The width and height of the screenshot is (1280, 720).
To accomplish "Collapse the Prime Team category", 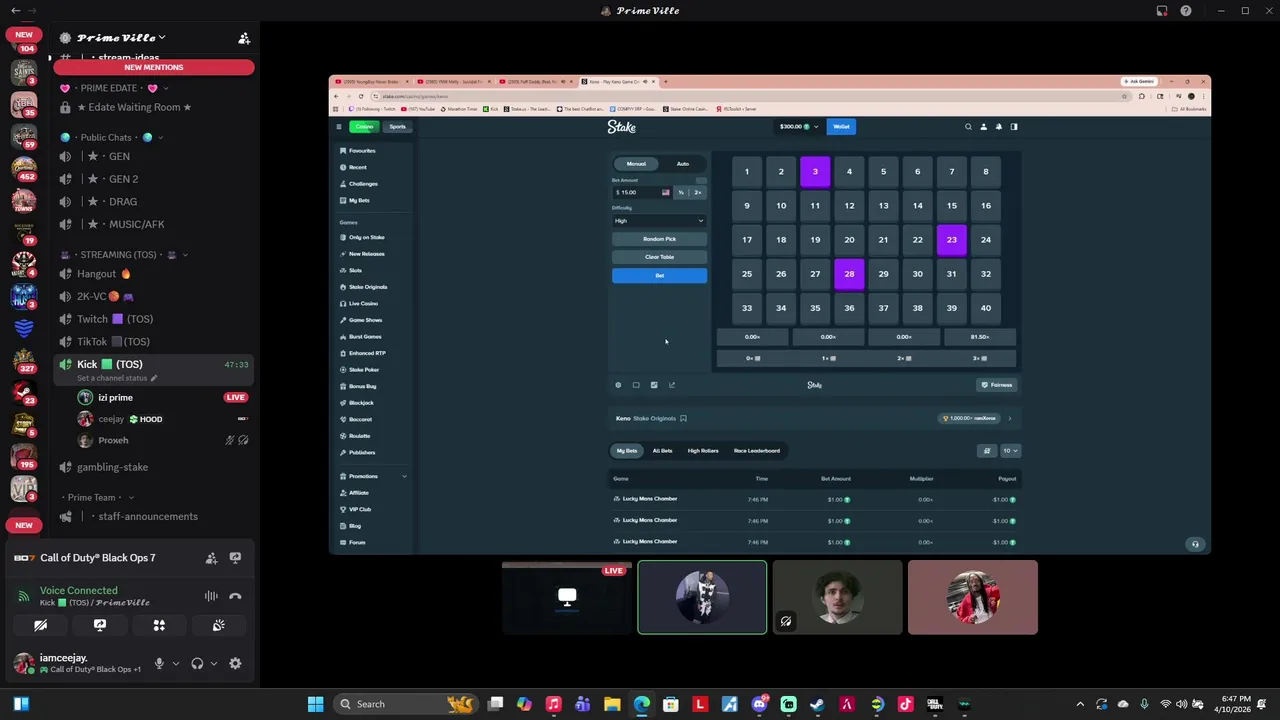I will pos(98,497).
